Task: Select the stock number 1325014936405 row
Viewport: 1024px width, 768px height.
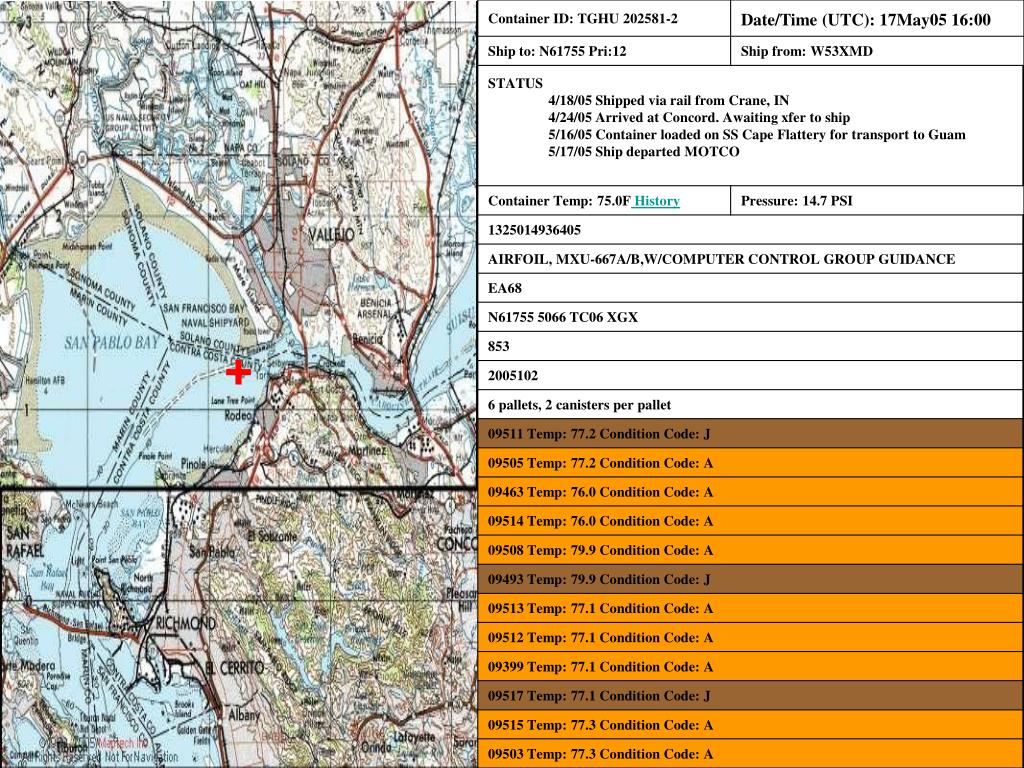Action: tap(750, 230)
